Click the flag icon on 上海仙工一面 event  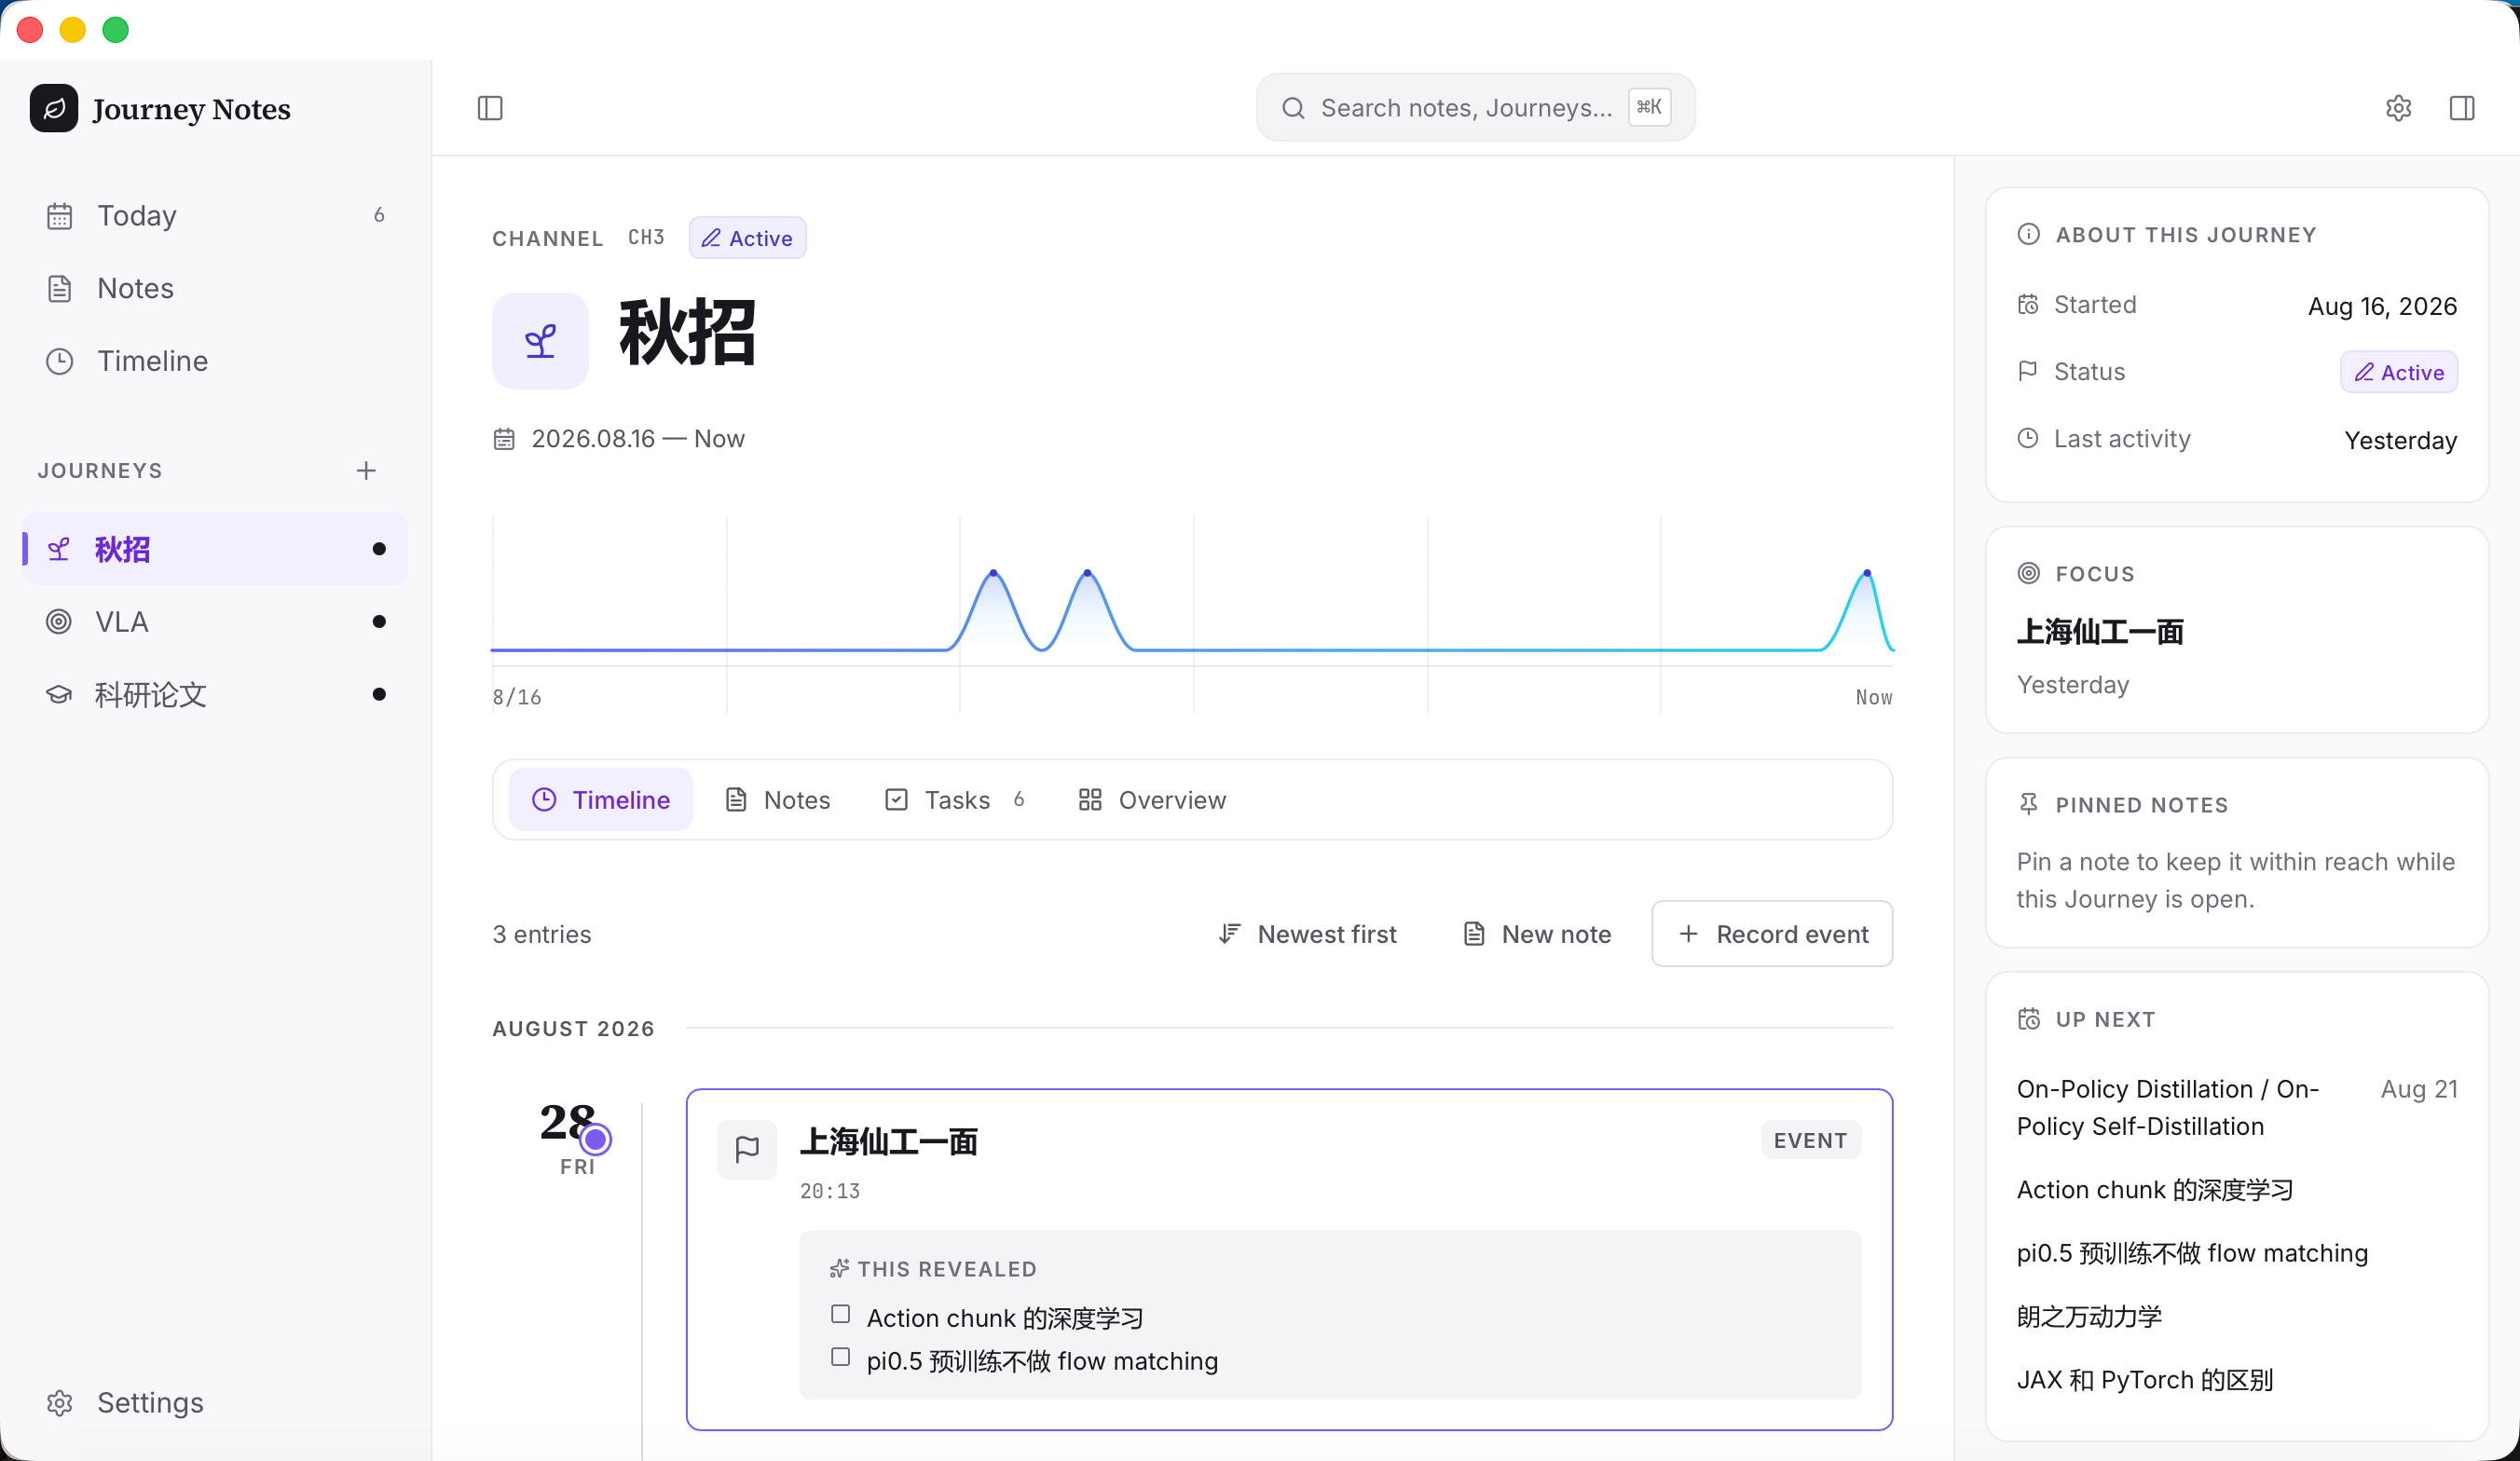(747, 1149)
